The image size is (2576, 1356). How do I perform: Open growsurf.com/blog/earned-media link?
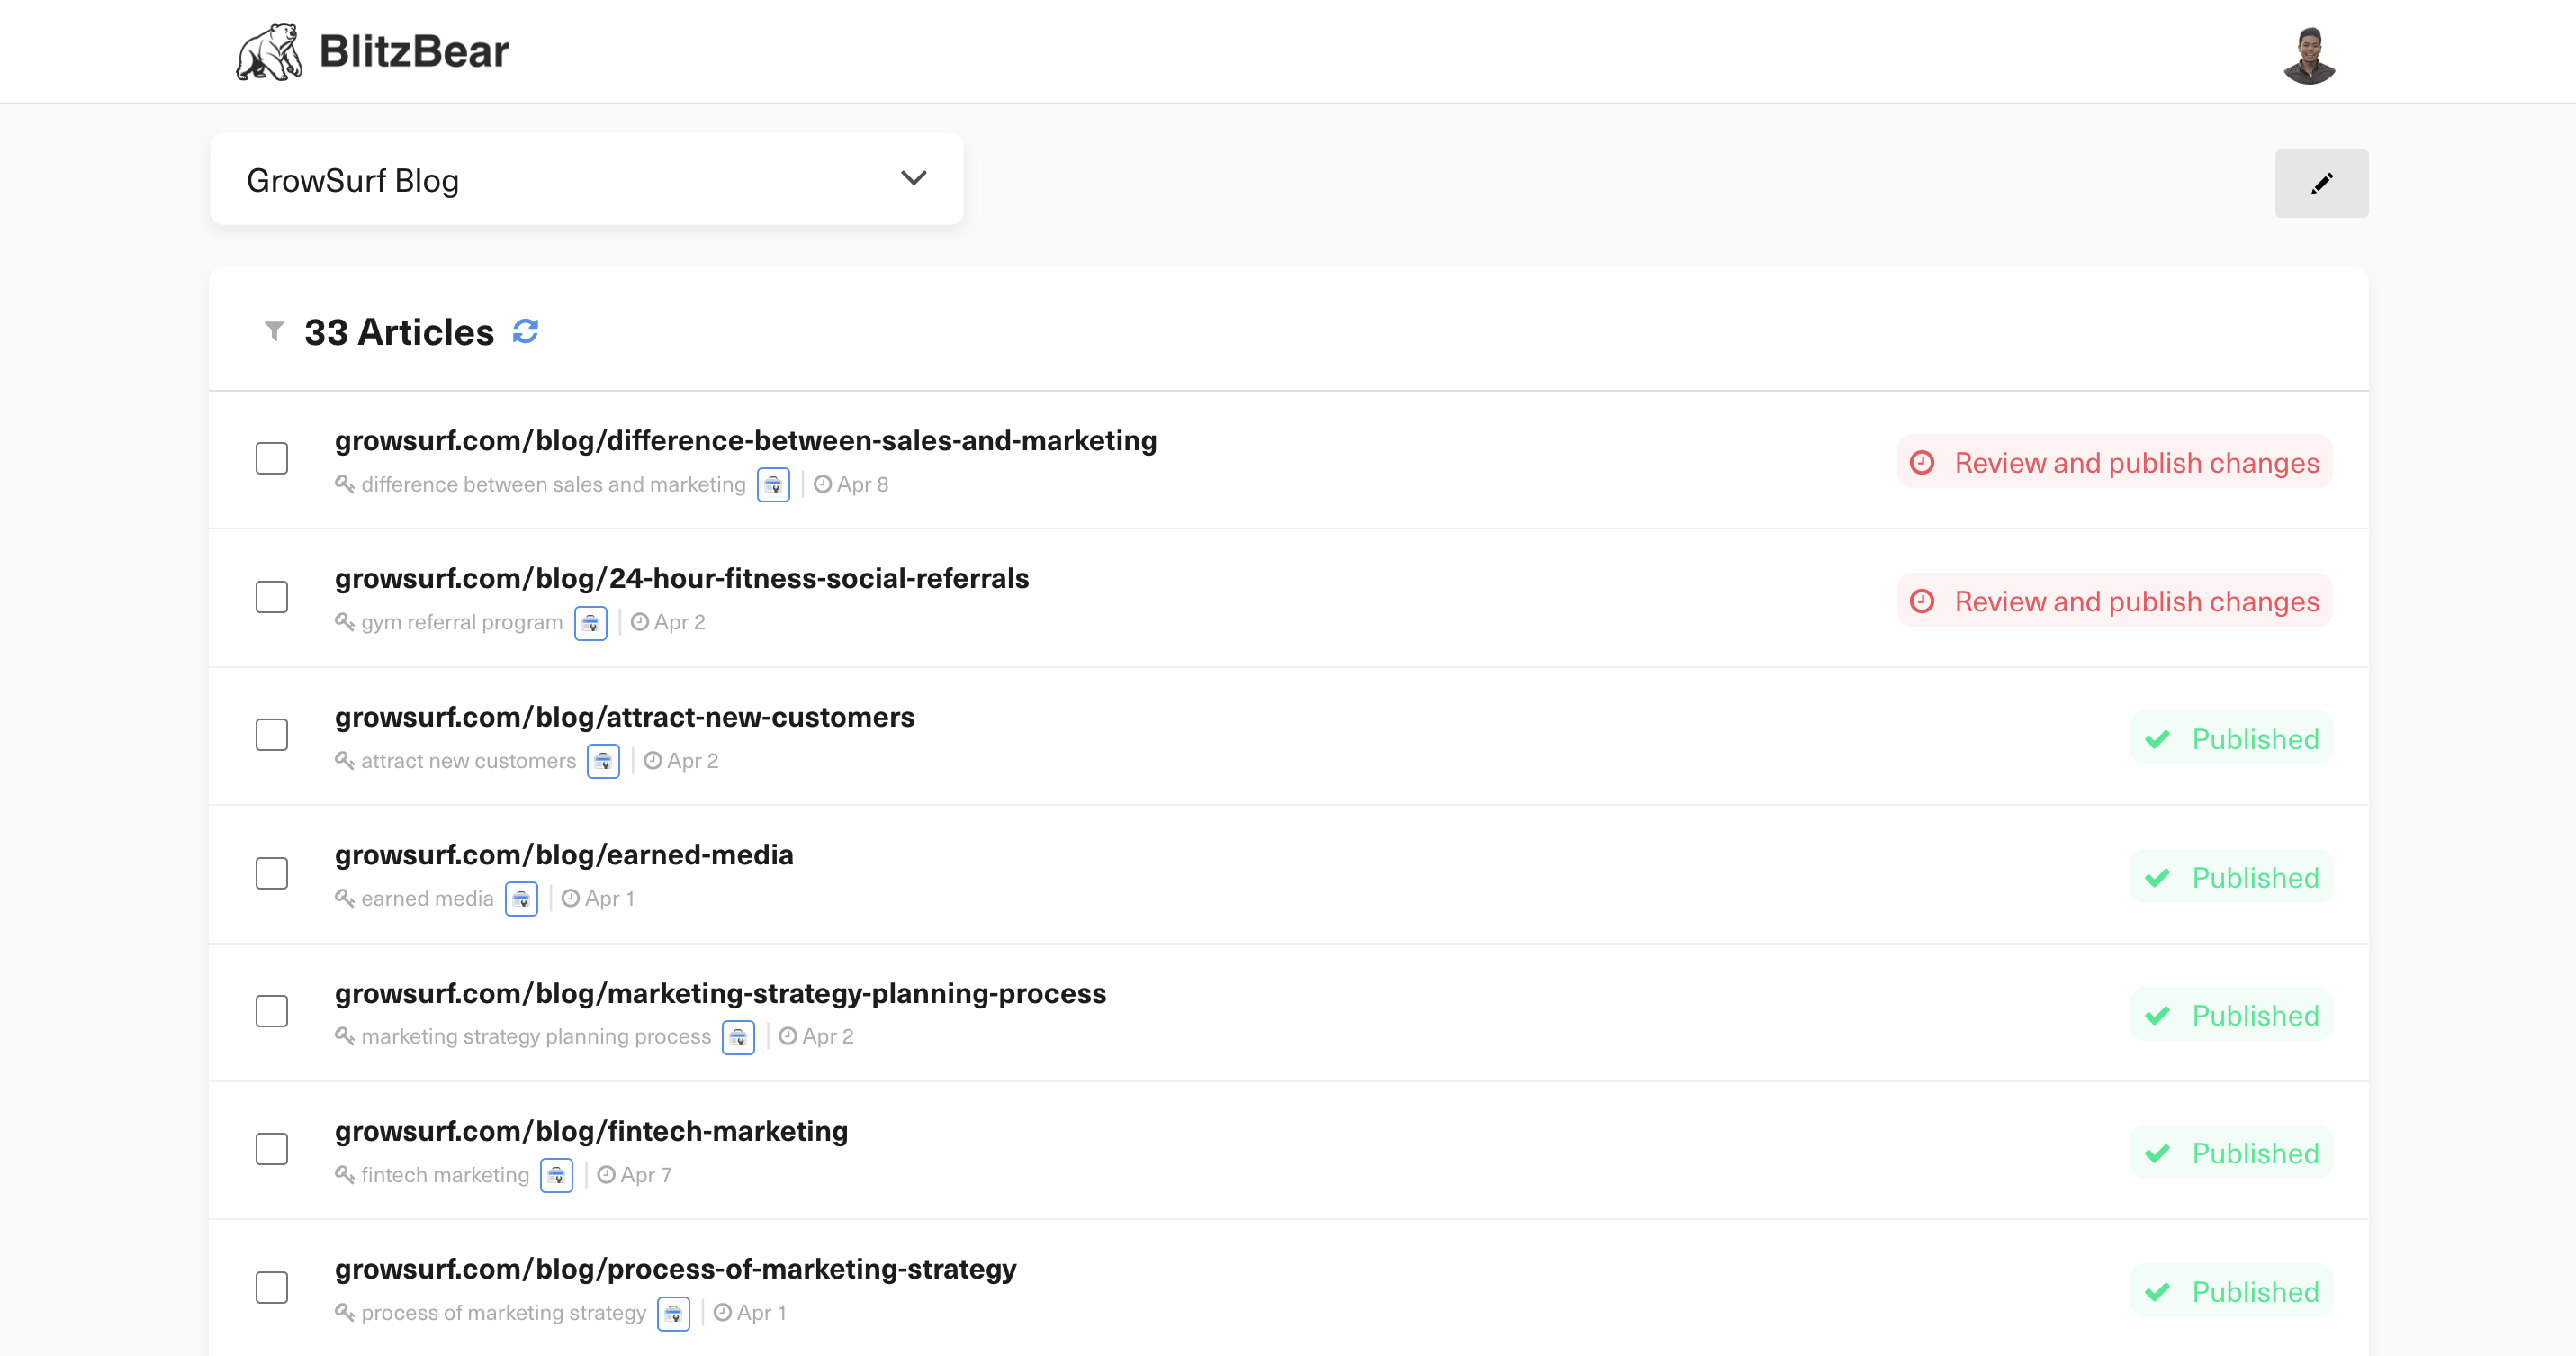564,855
